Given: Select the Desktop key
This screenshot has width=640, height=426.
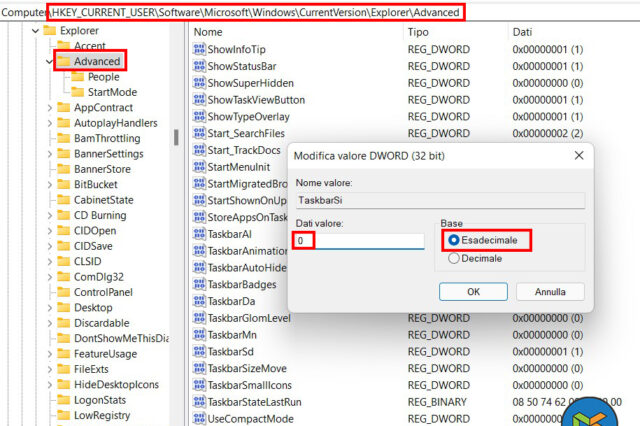Looking at the screenshot, I should pyautogui.click(x=93, y=308).
